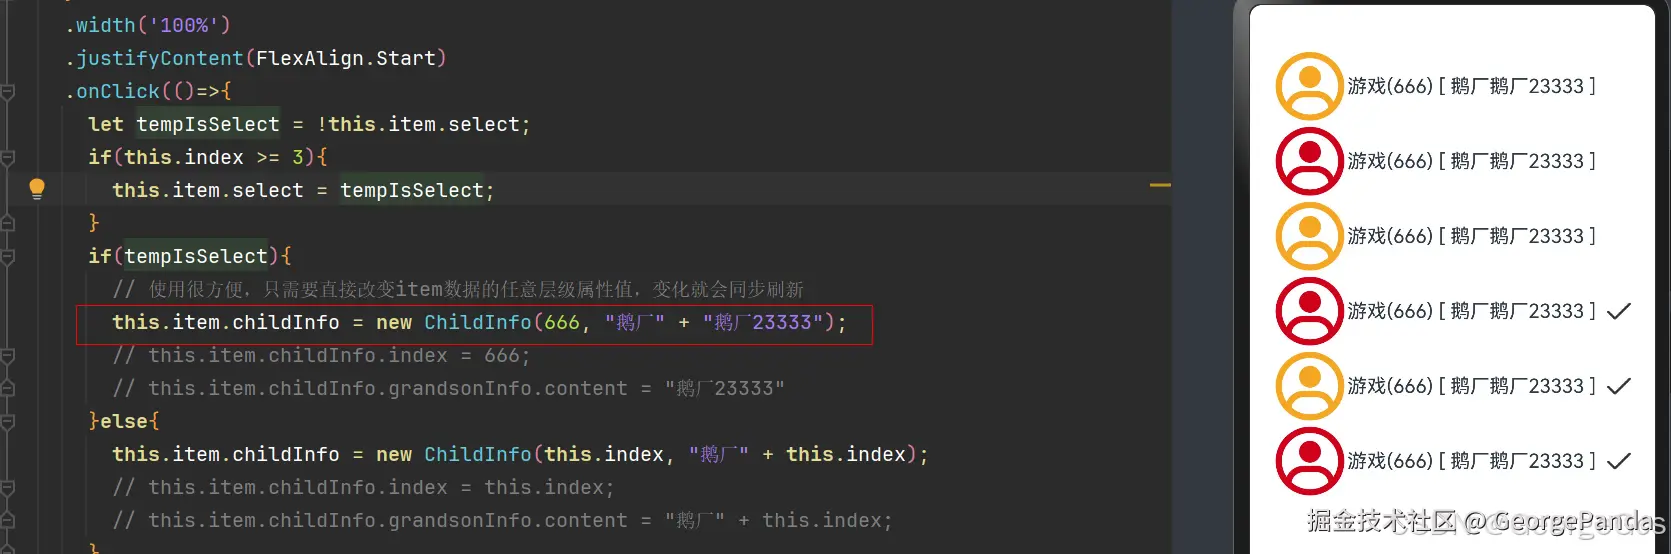Click the string "鹅厂23333" in the boxed line

pyautogui.click(x=763, y=322)
